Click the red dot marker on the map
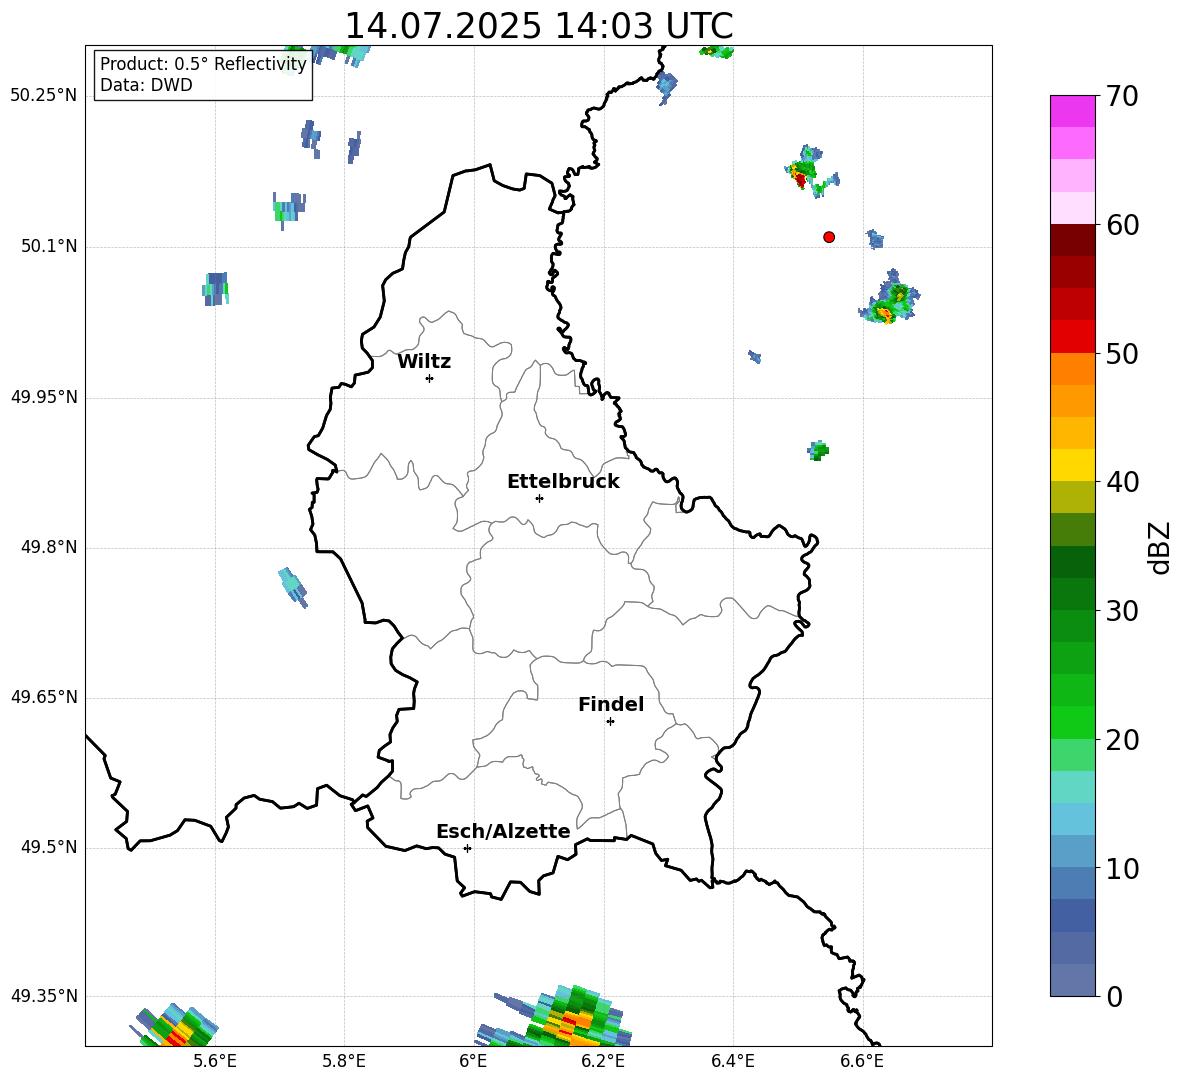 coord(829,237)
